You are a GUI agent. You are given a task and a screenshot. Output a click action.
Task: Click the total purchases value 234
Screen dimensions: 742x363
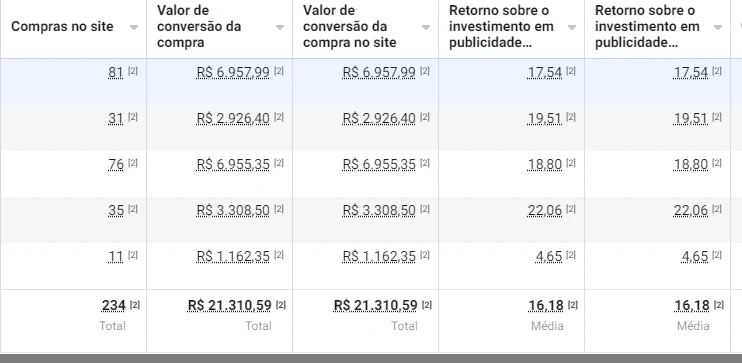[x=114, y=306]
